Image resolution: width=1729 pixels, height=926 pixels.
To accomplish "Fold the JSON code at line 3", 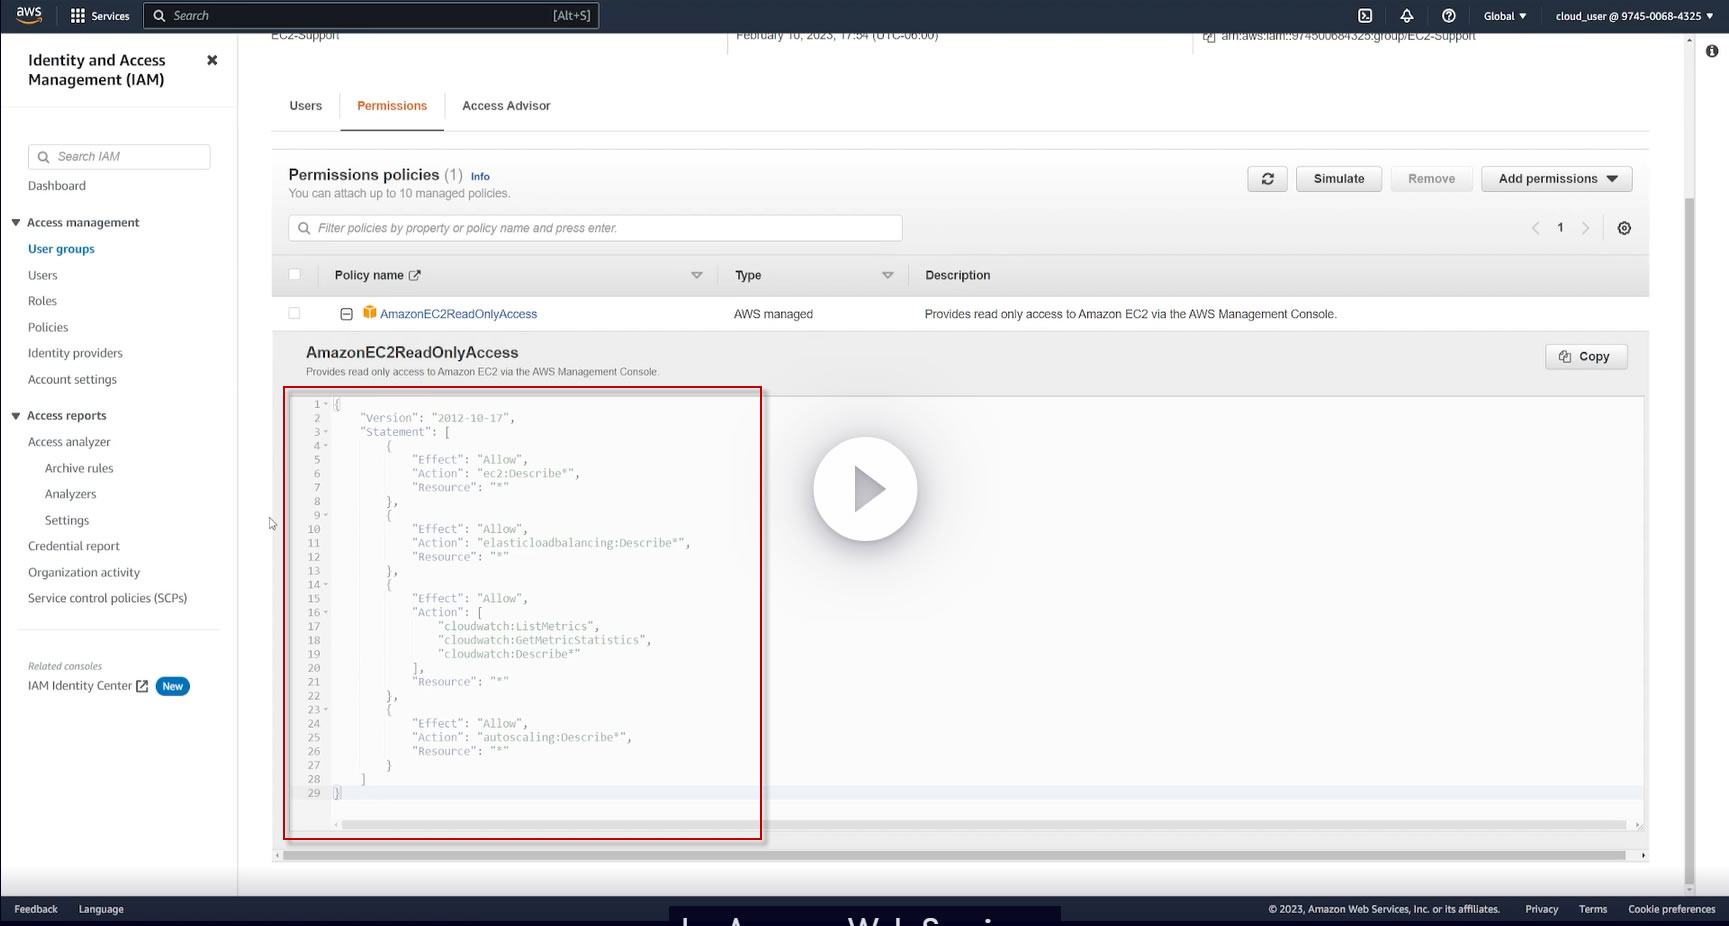I will tap(326, 432).
